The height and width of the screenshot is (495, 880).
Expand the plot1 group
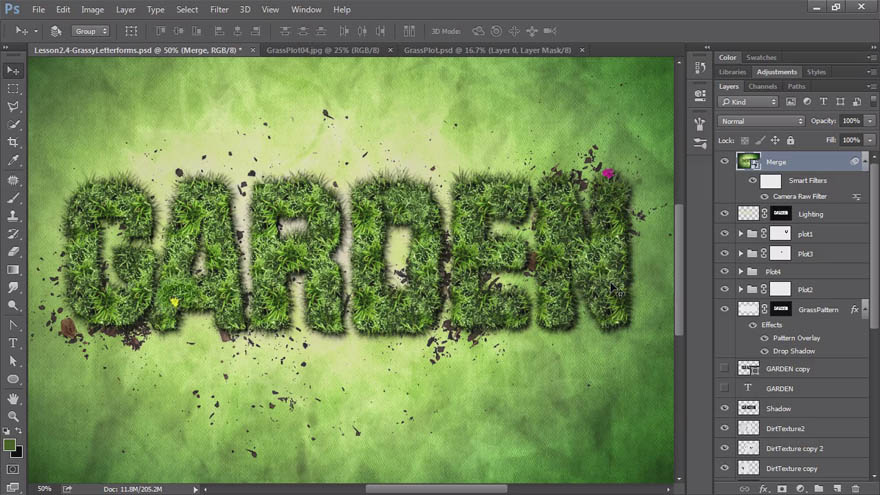tap(741, 233)
